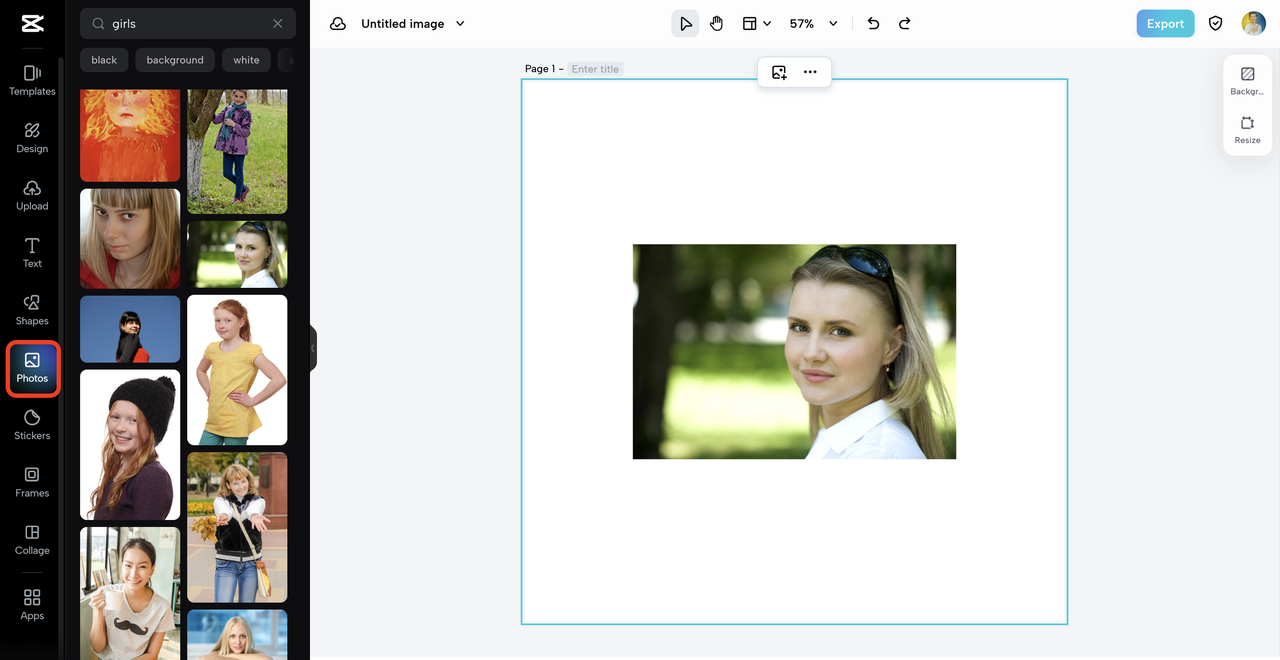Click the Page 1 label
Image resolution: width=1280 pixels, height=660 pixels.
pos(540,69)
